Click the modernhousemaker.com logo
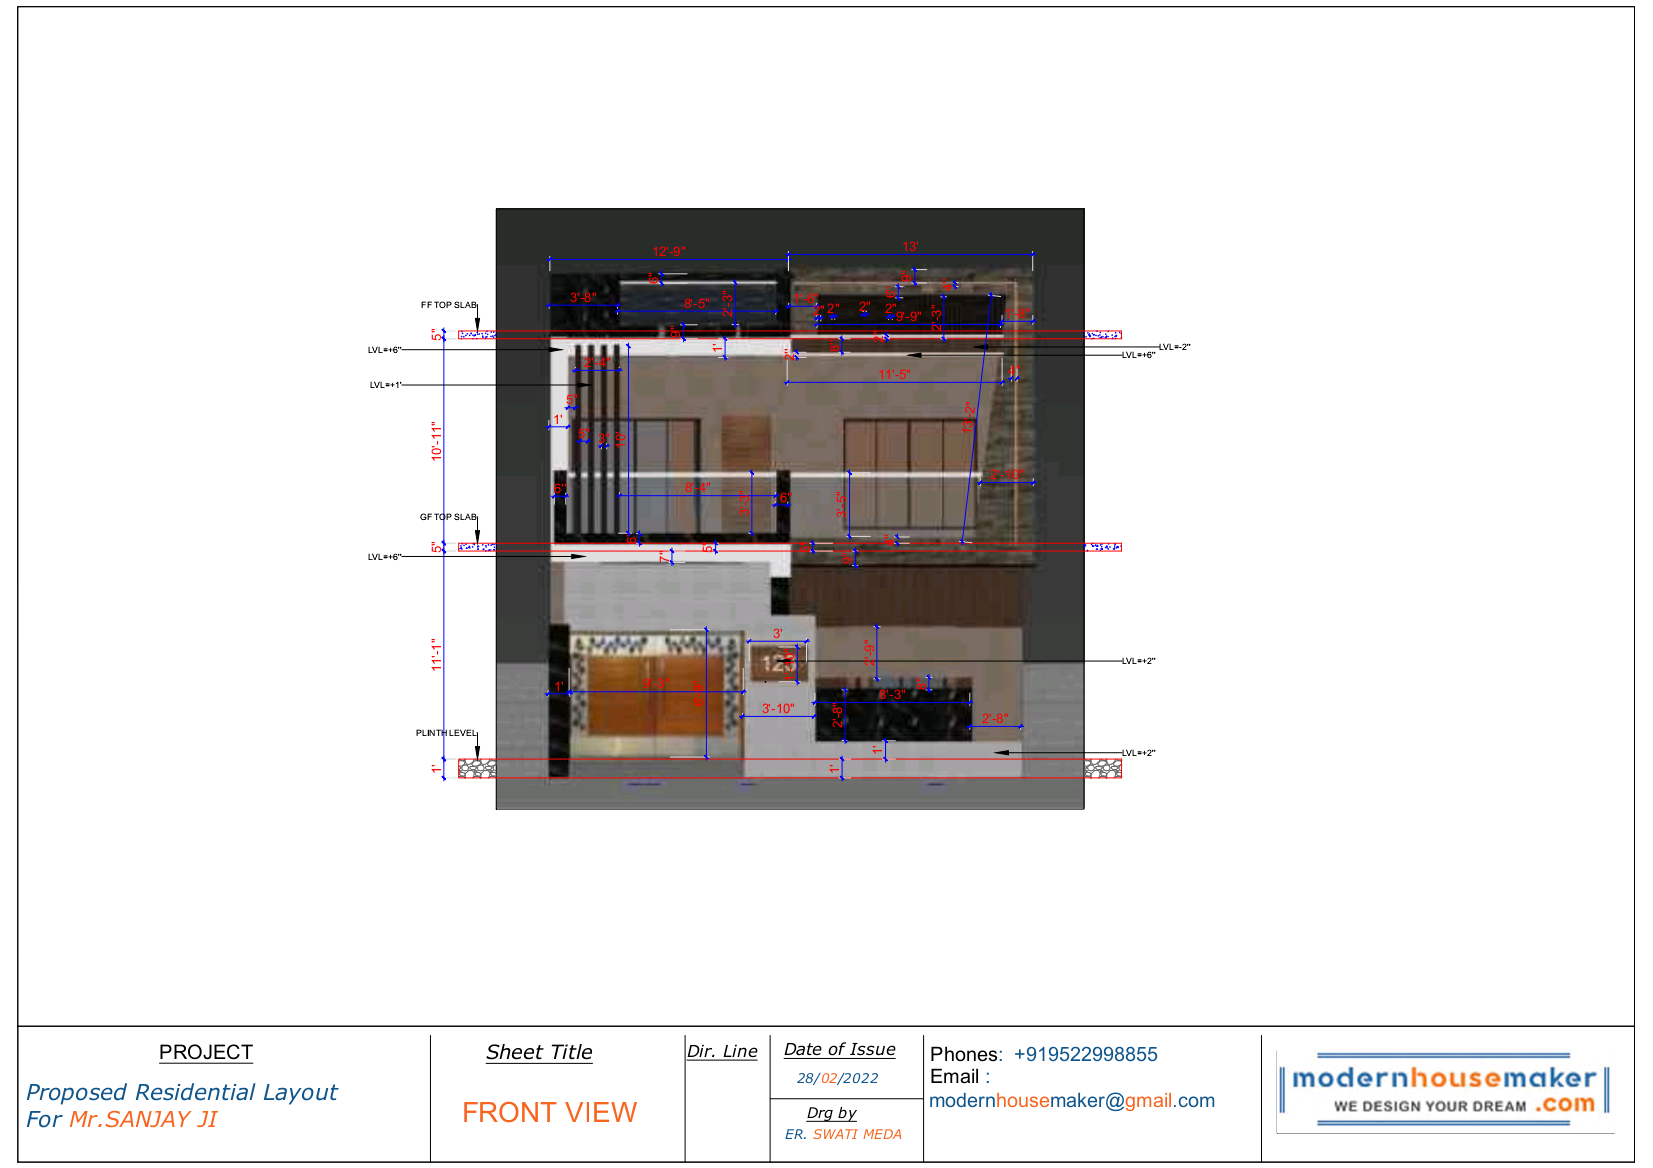 (x=1445, y=1090)
